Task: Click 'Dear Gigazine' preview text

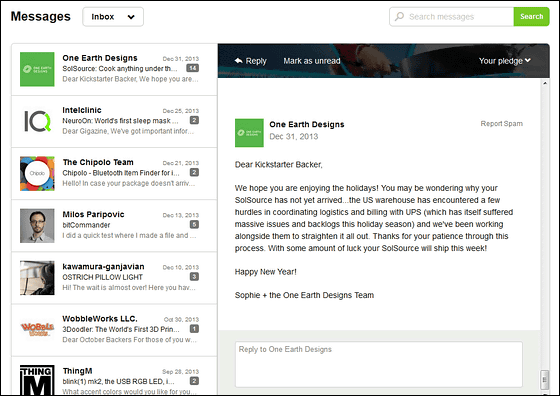Action: point(128,131)
